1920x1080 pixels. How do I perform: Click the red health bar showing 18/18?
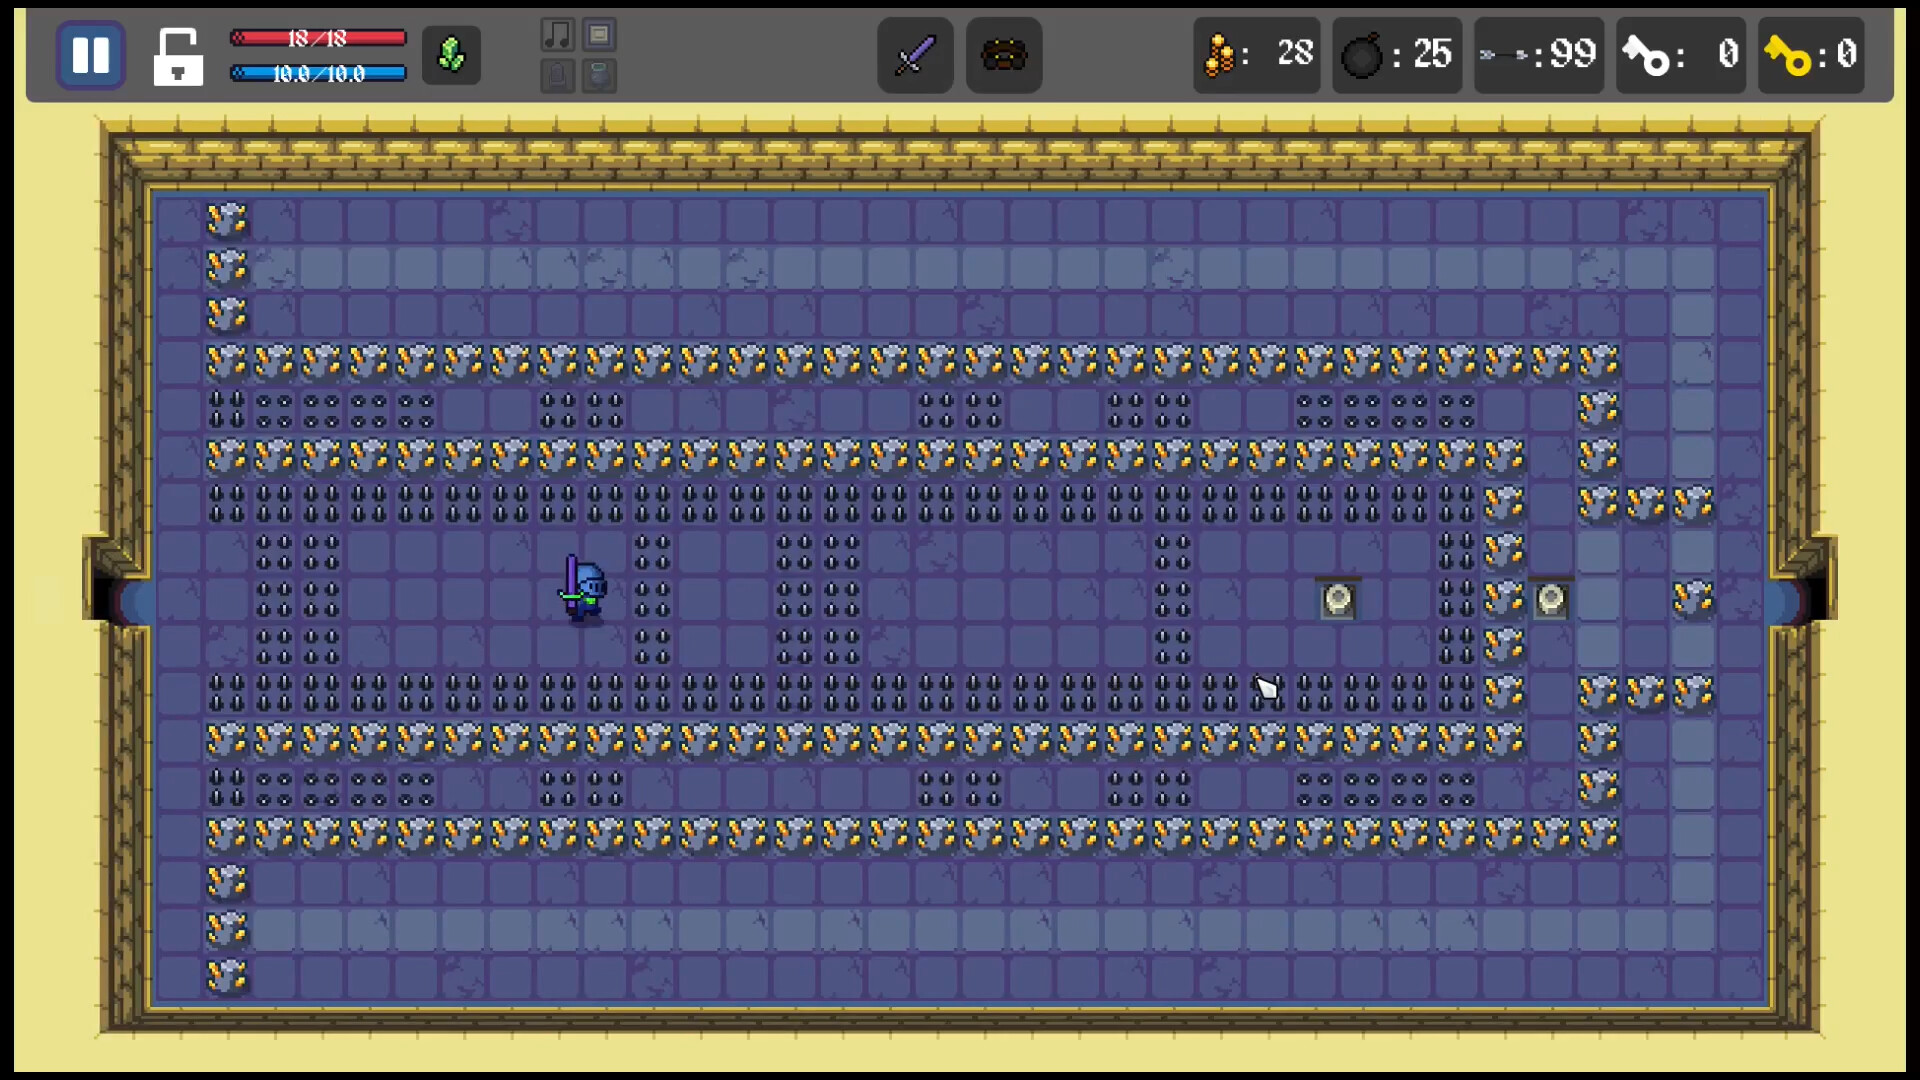coord(318,38)
